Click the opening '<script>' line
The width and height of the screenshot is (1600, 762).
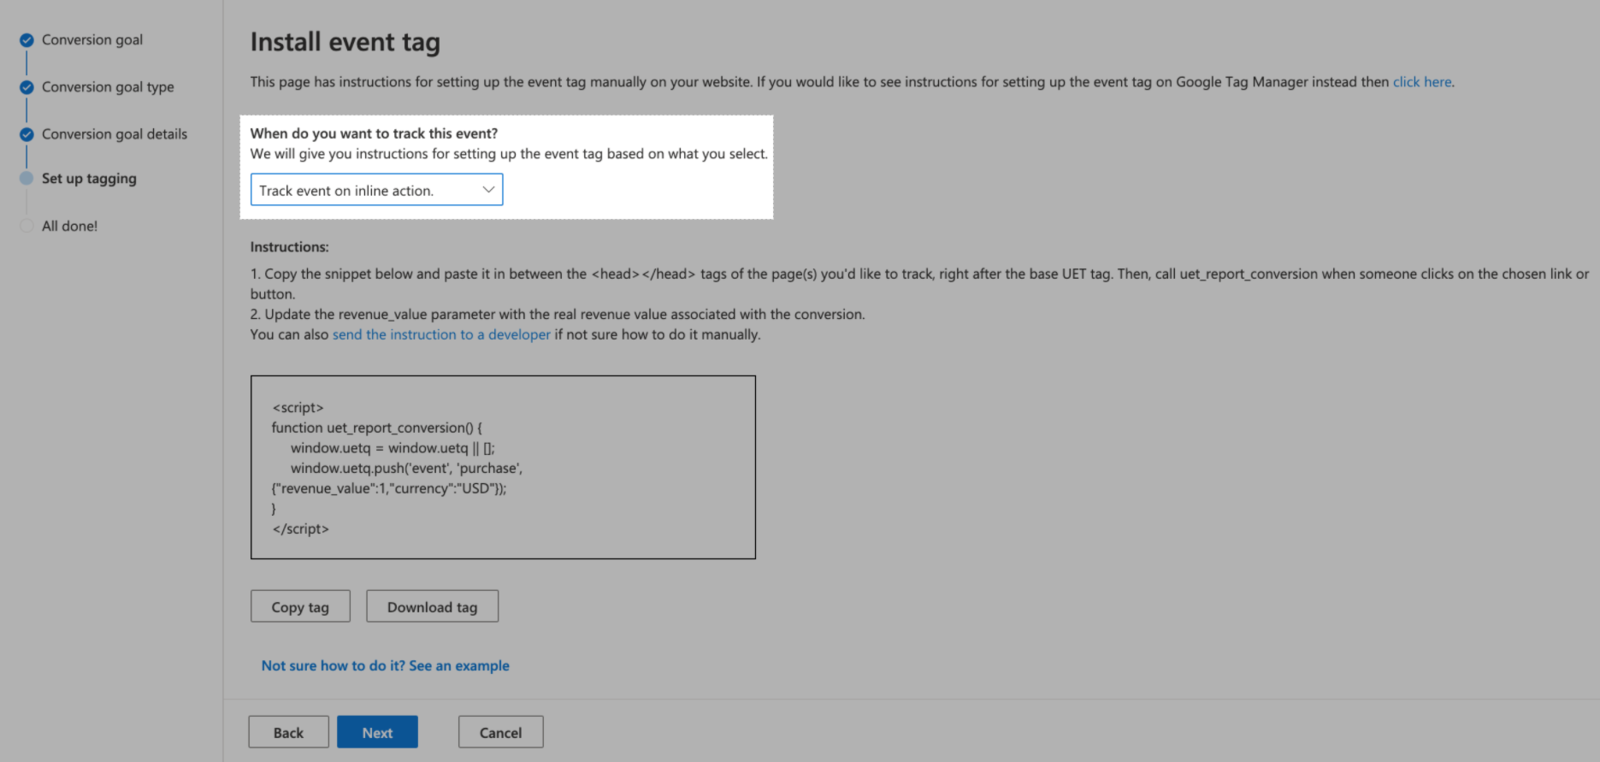(x=298, y=408)
